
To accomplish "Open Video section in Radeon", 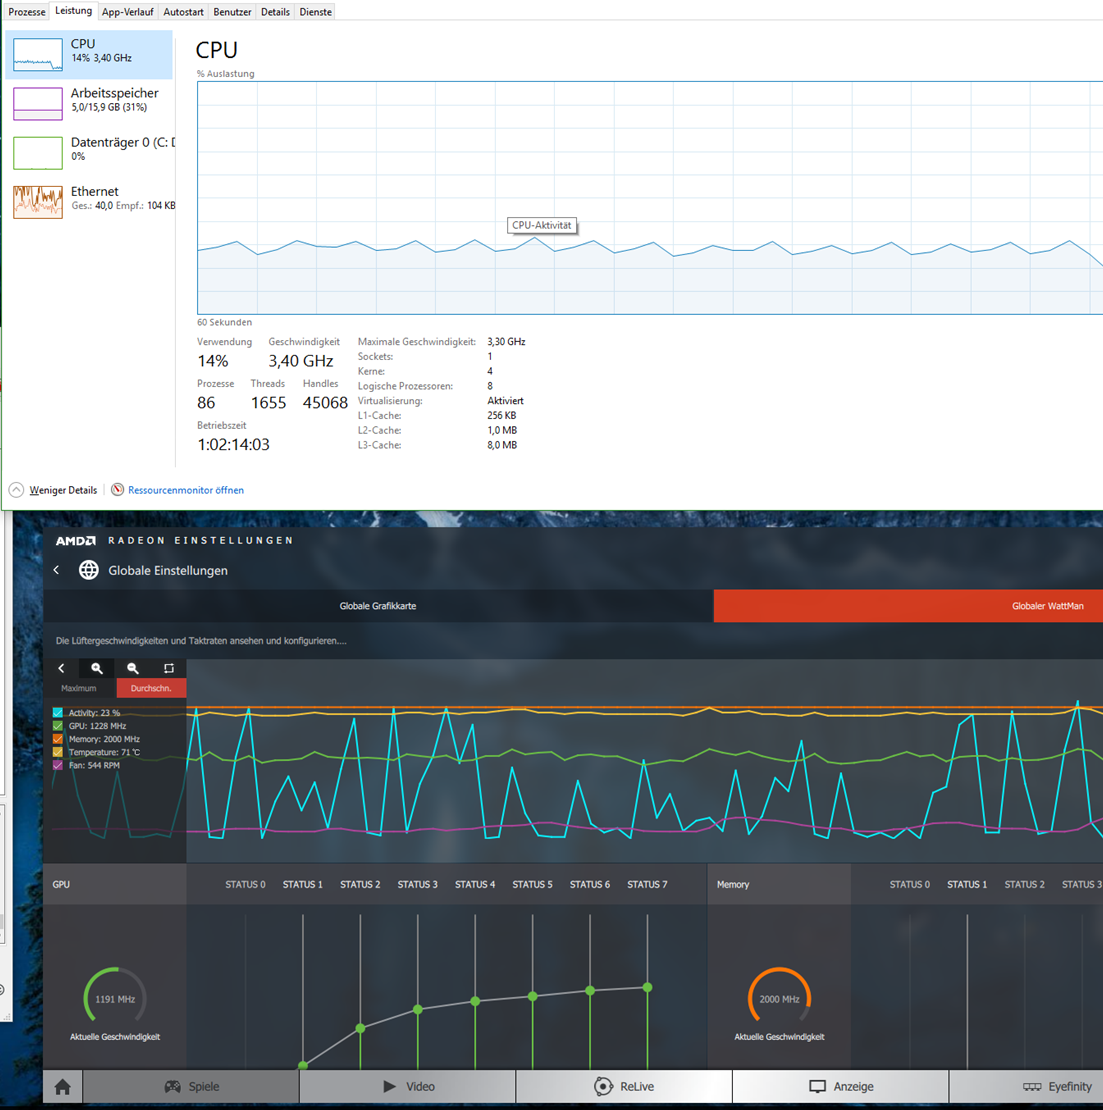I will (408, 1087).
